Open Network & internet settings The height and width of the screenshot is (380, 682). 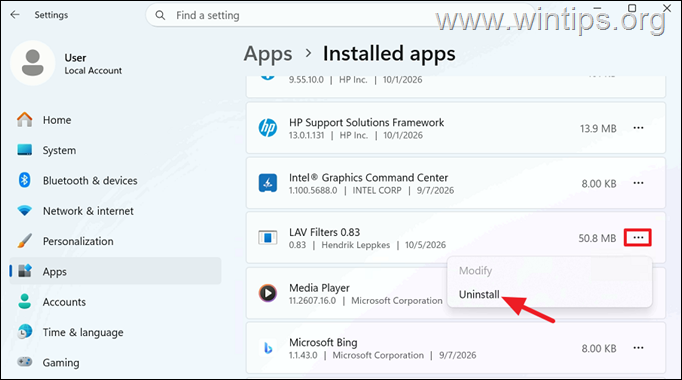pos(115,211)
